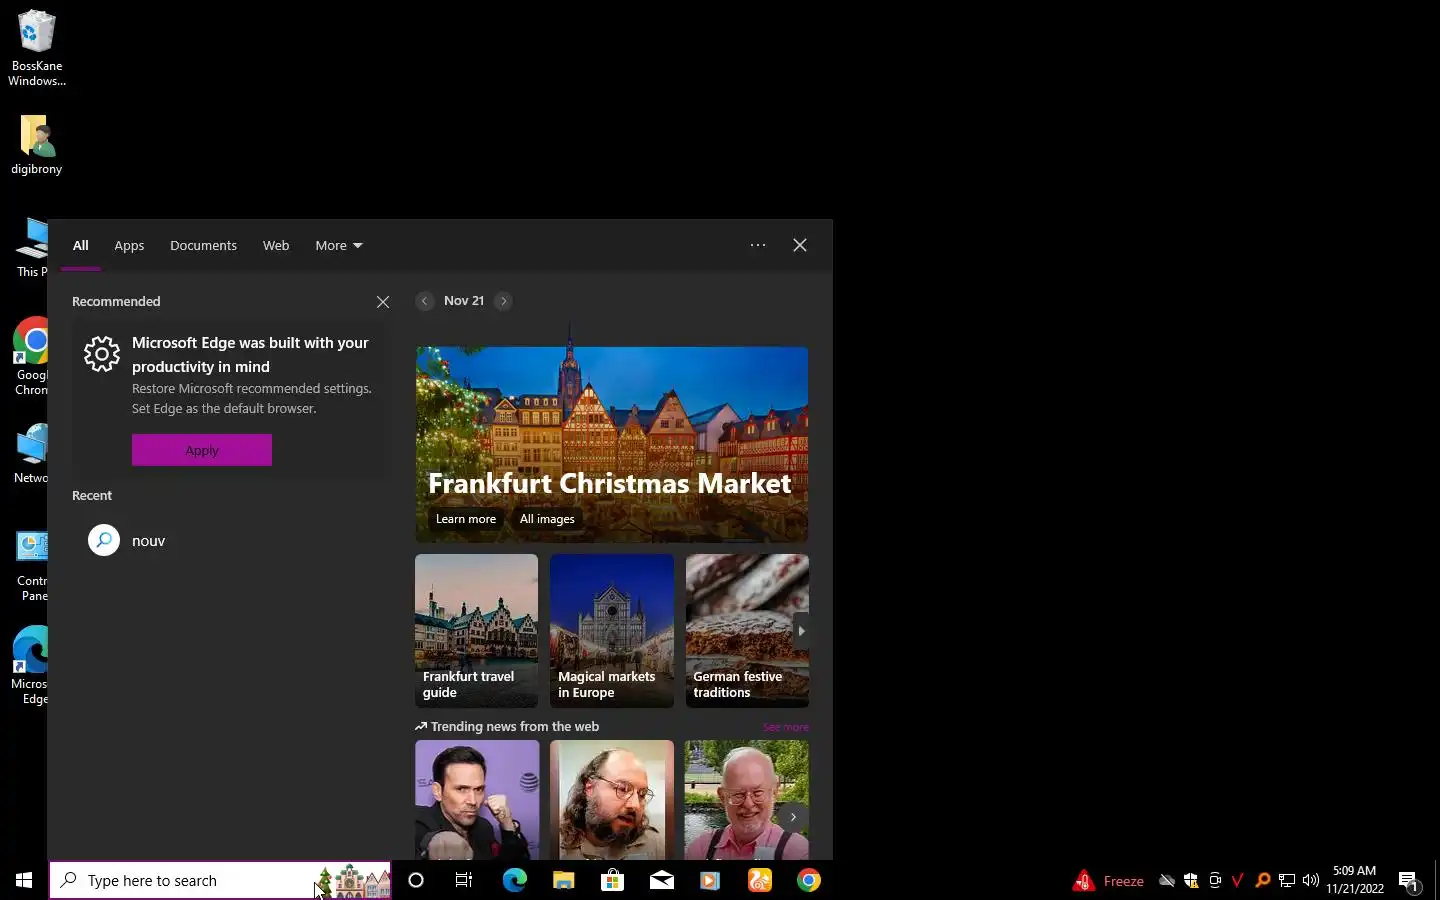Show more cards arrow beside German festive
Image resolution: width=1440 pixels, height=900 pixels.
coord(801,631)
